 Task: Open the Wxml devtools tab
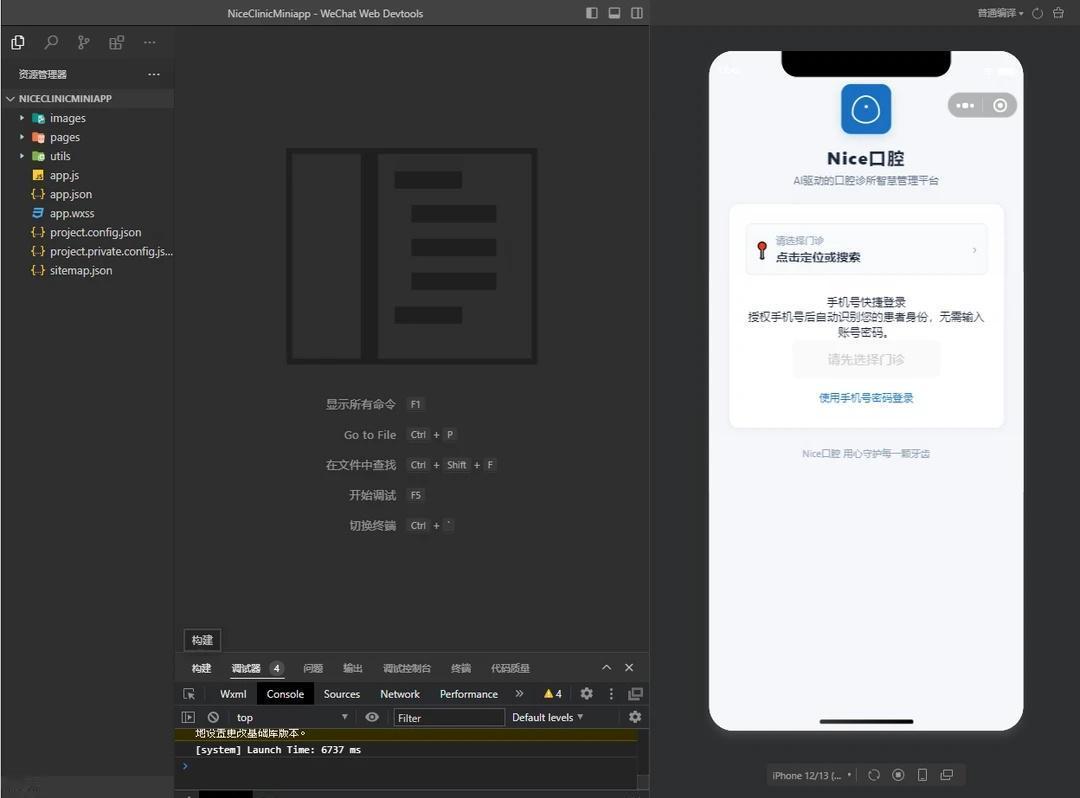pyautogui.click(x=233, y=694)
